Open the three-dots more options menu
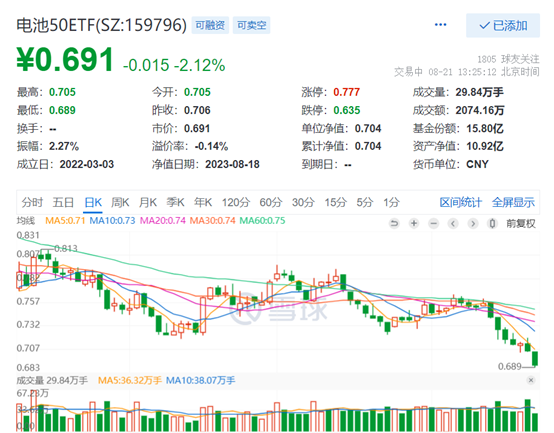The height and width of the screenshot is (433, 554). pyautogui.click(x=440, y=25)
